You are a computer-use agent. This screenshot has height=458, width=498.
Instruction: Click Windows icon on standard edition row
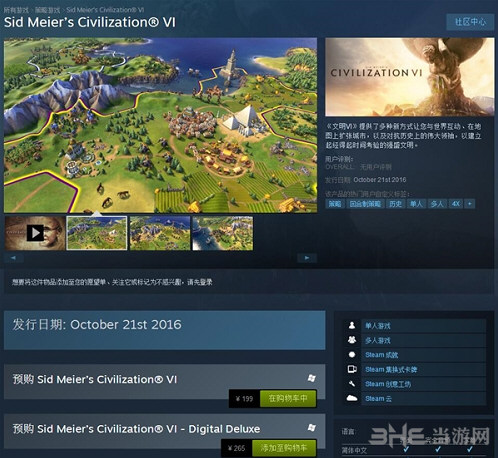click(x=312, y=378)
